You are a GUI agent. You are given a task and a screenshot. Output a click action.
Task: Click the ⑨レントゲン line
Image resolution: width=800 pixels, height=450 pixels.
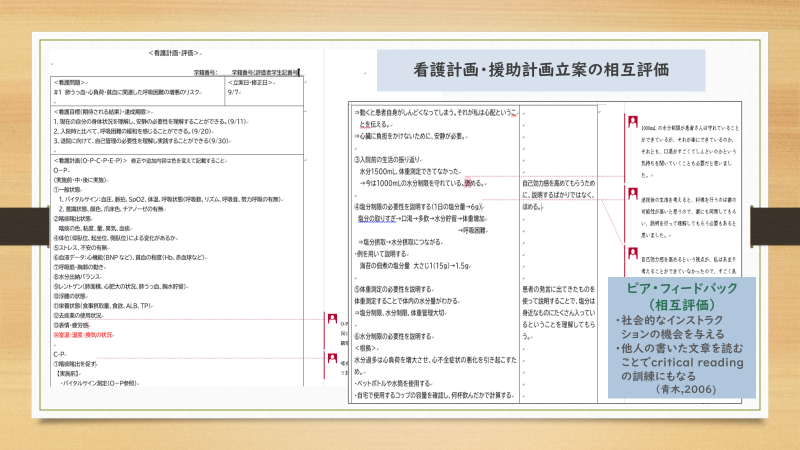(121, 286)
